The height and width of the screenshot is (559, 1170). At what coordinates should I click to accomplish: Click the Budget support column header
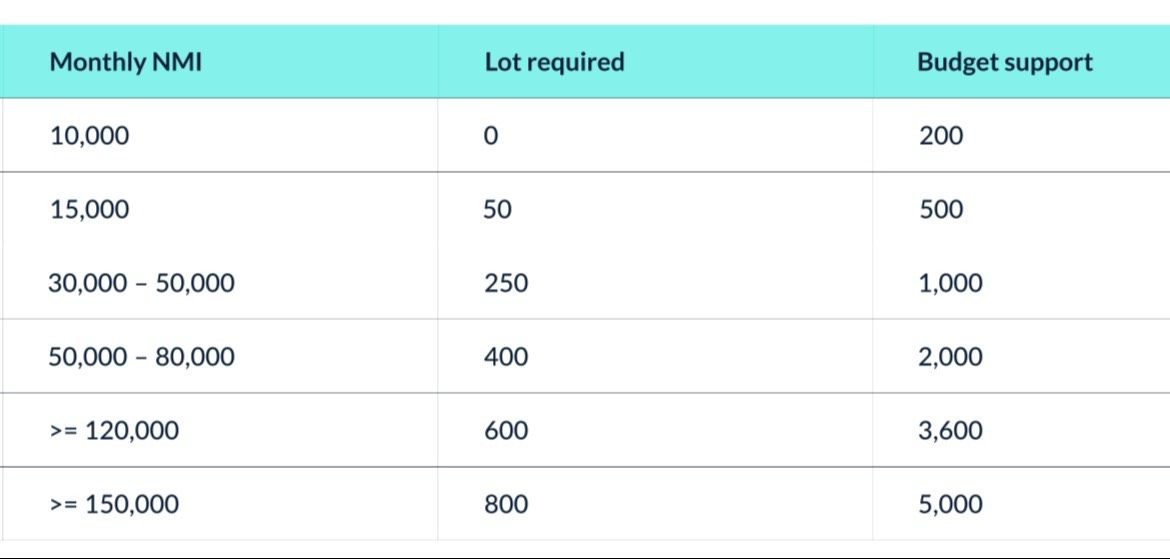click(x=1004, y=62)
